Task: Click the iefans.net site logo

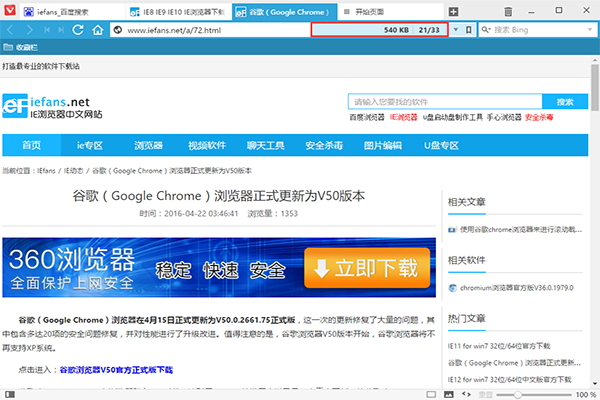Action: click(52, 106)
